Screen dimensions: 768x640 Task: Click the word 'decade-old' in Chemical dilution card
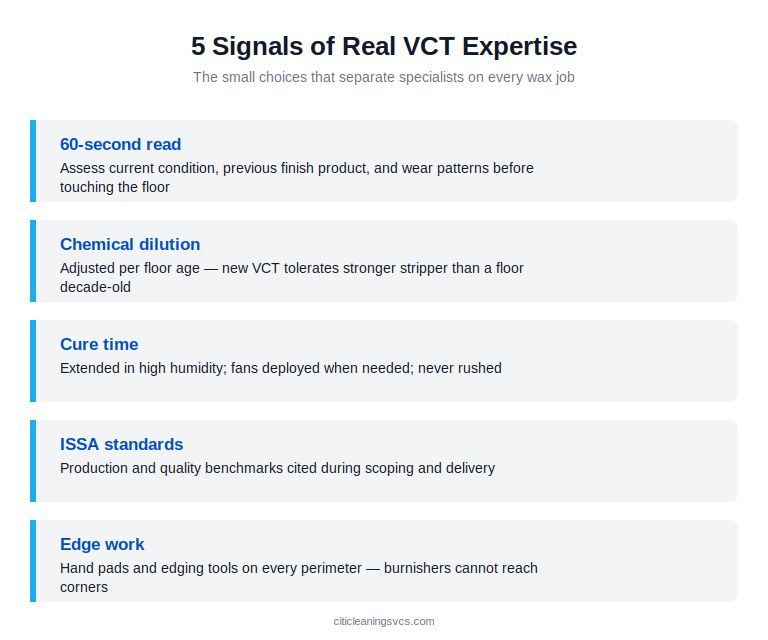pos(95,287)
